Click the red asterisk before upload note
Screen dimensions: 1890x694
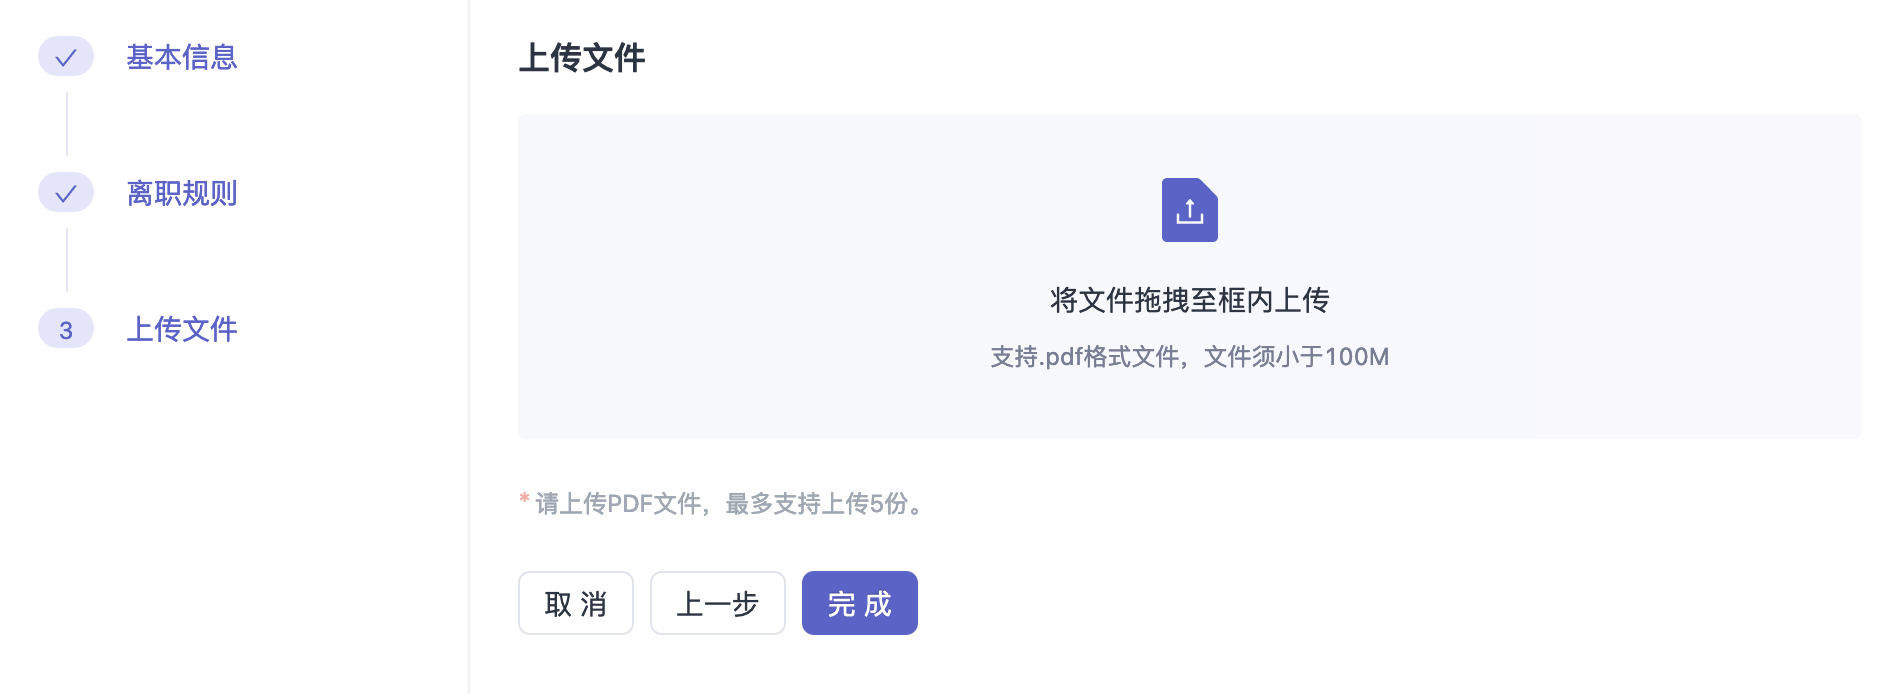click(524, 499)
